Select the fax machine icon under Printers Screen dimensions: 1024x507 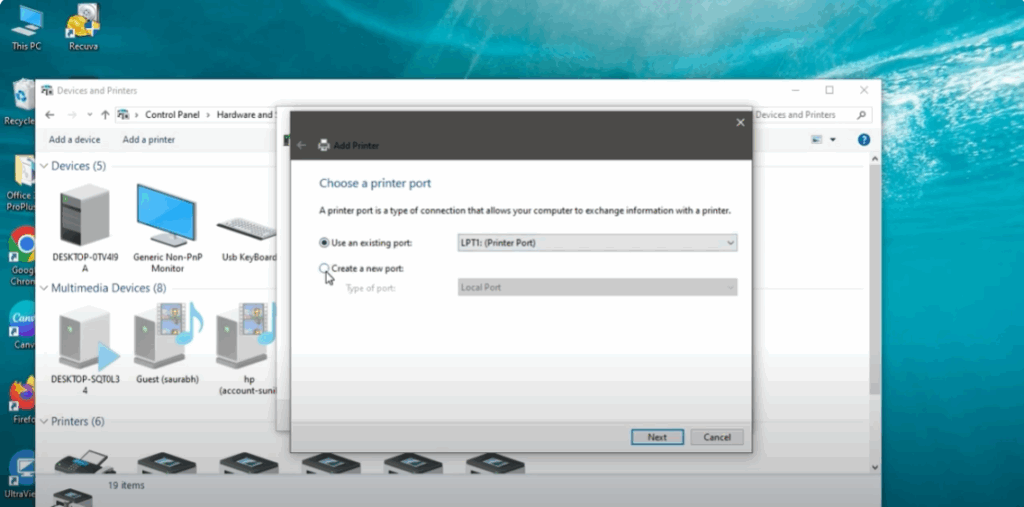tap(84, 463)
